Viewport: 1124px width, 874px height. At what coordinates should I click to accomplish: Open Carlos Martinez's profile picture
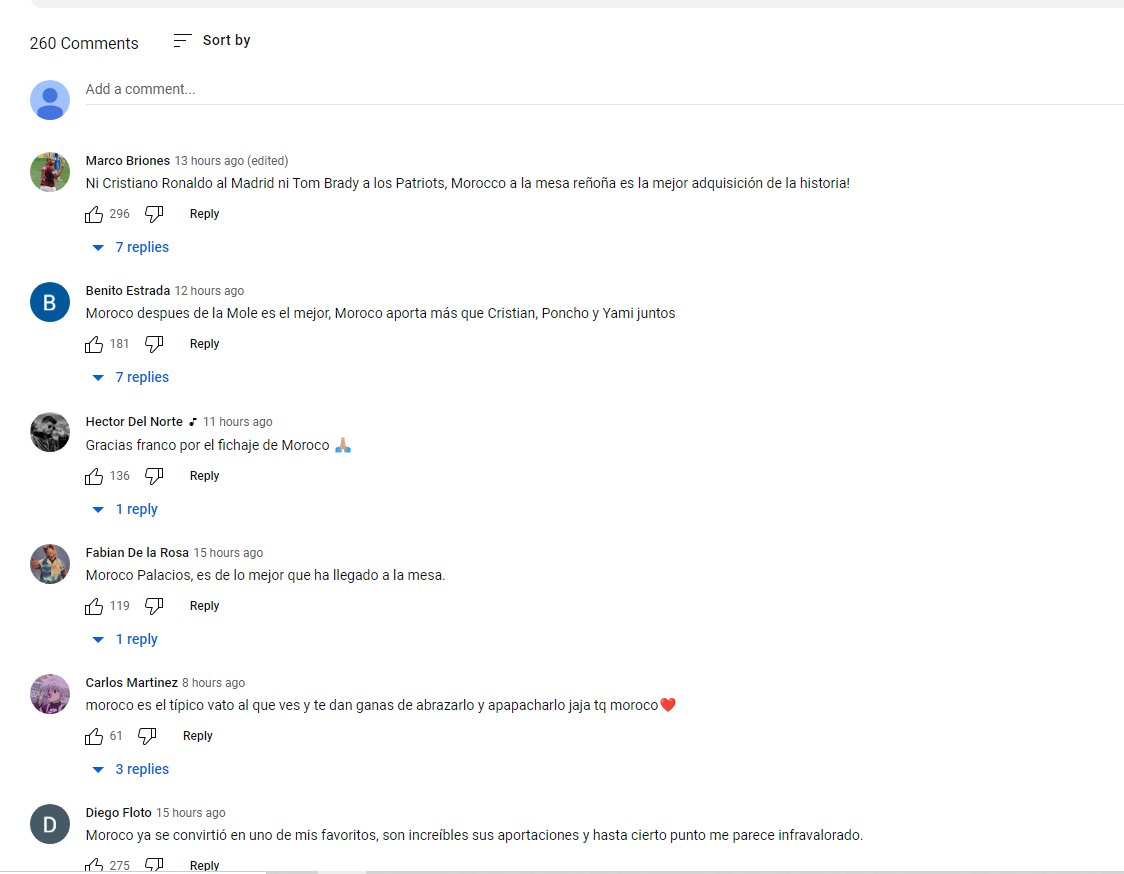49,693
